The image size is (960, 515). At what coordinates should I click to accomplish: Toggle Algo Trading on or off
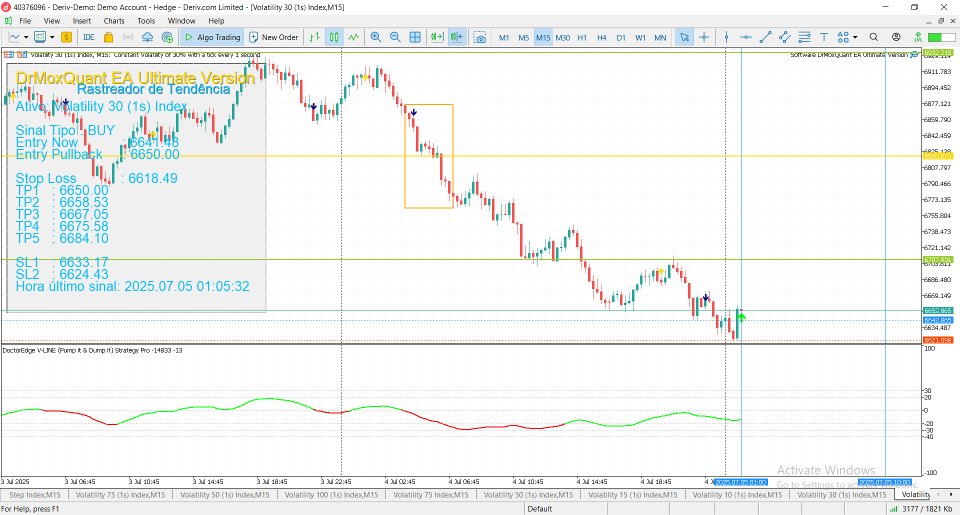coord(212,37)
